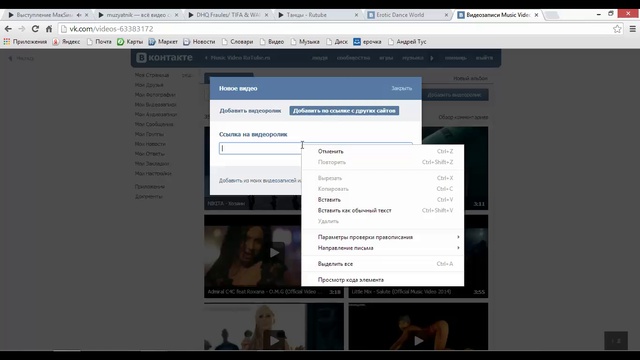The height and width of the screenshot is (360, 640).
Task: Expand Направление письма submenu
Action: coord(382,248)
